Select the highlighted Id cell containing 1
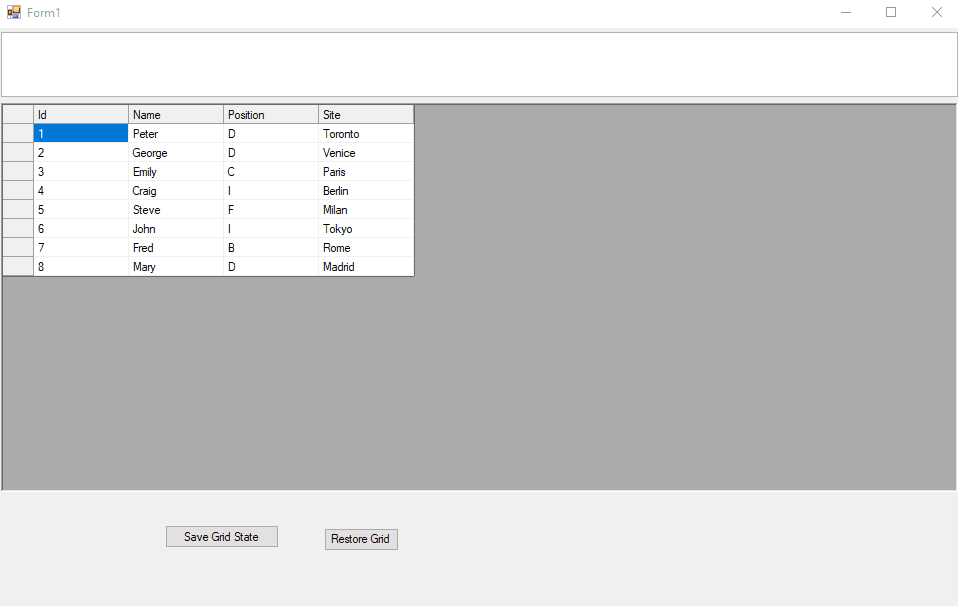 coord(81,133)
